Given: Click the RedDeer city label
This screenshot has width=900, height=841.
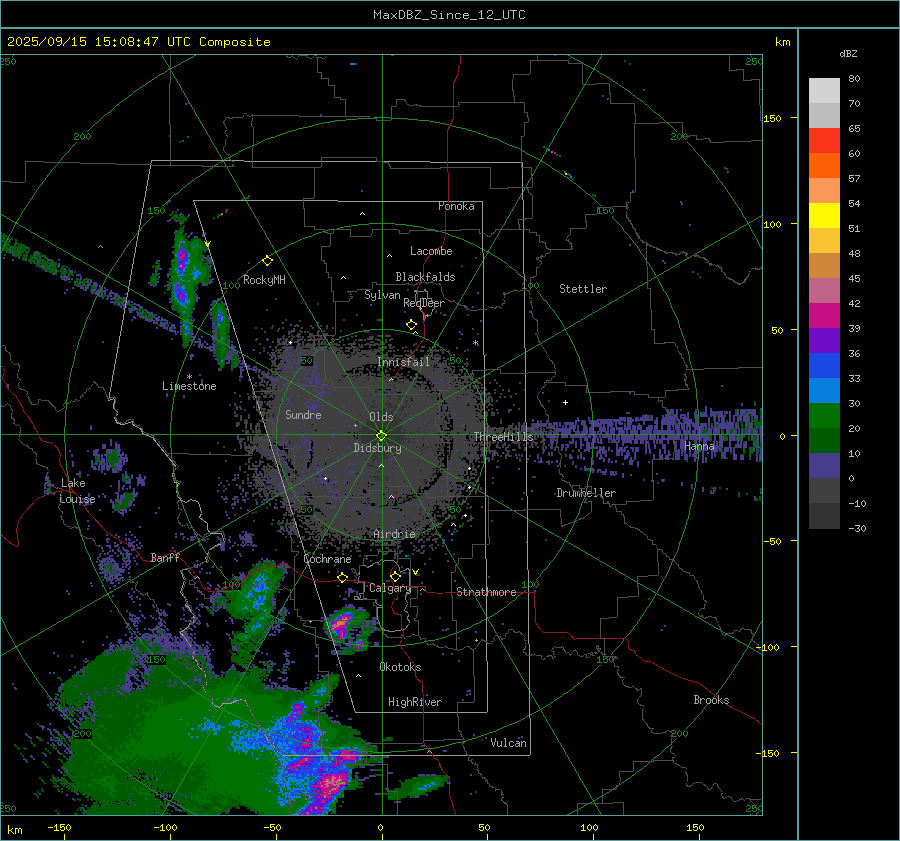Looking at the screenshot, I should click(x=424, y=303).
